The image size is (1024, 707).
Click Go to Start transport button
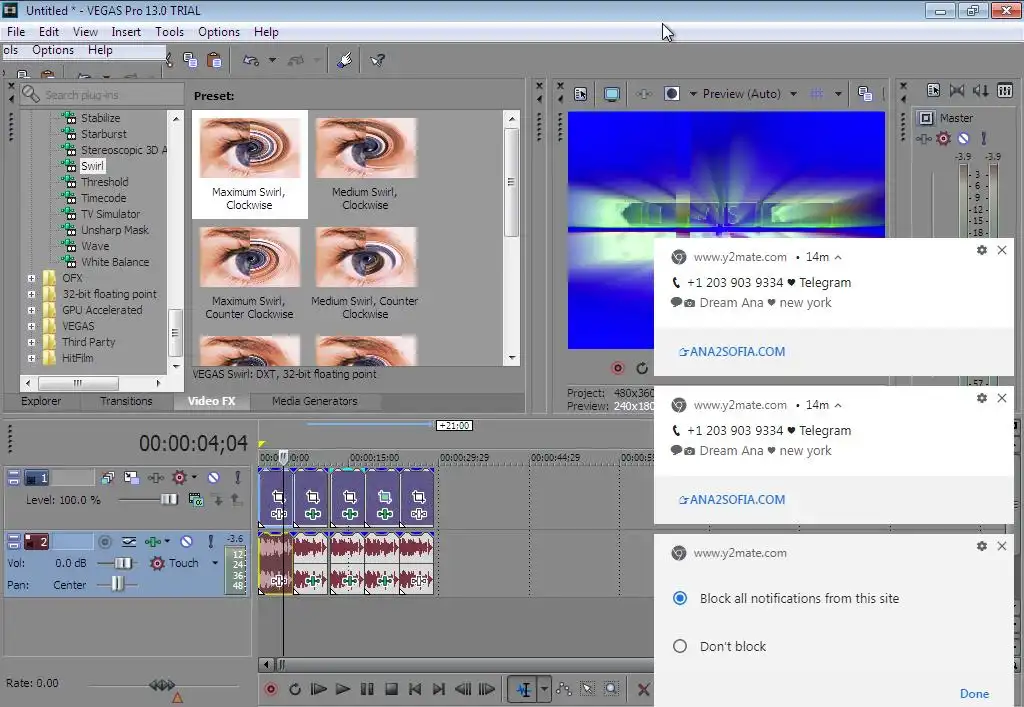tap(415, 689)
